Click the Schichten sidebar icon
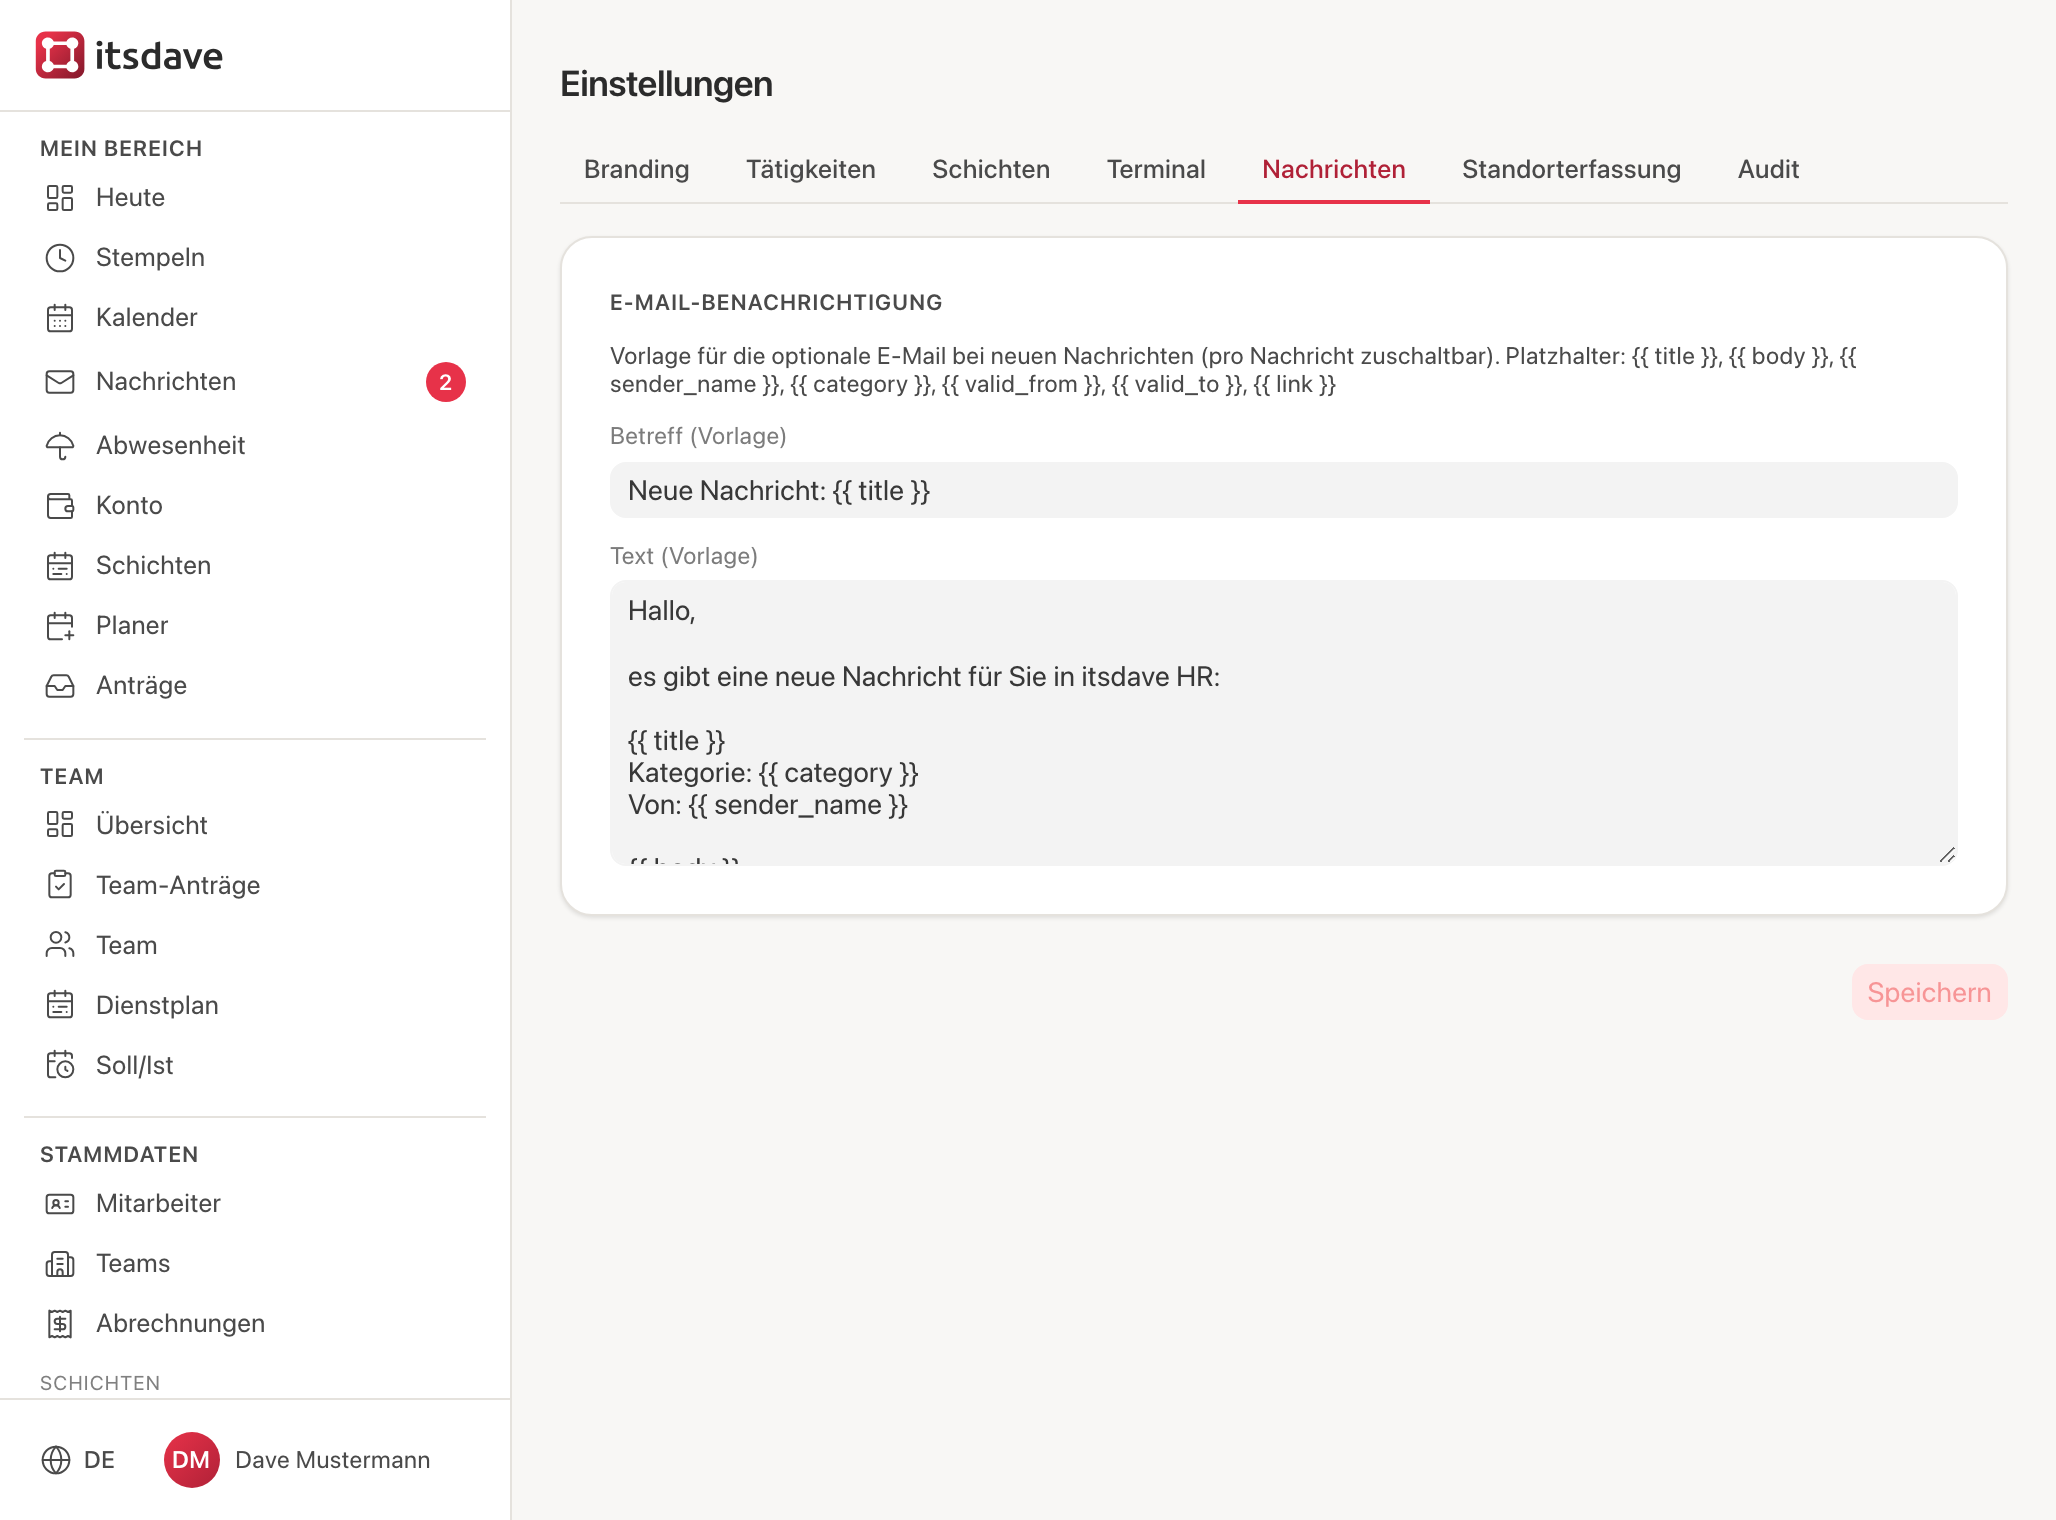Screen dimensions: 2056x1520 [60, 566]
